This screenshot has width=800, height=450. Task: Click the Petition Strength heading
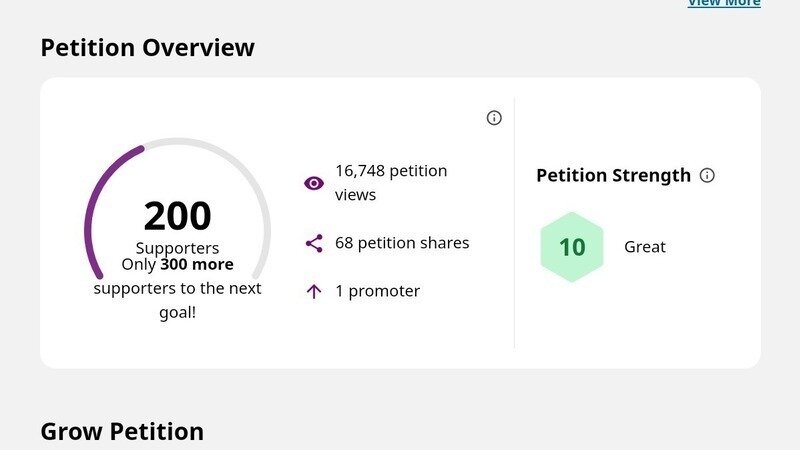coord(613,176)
